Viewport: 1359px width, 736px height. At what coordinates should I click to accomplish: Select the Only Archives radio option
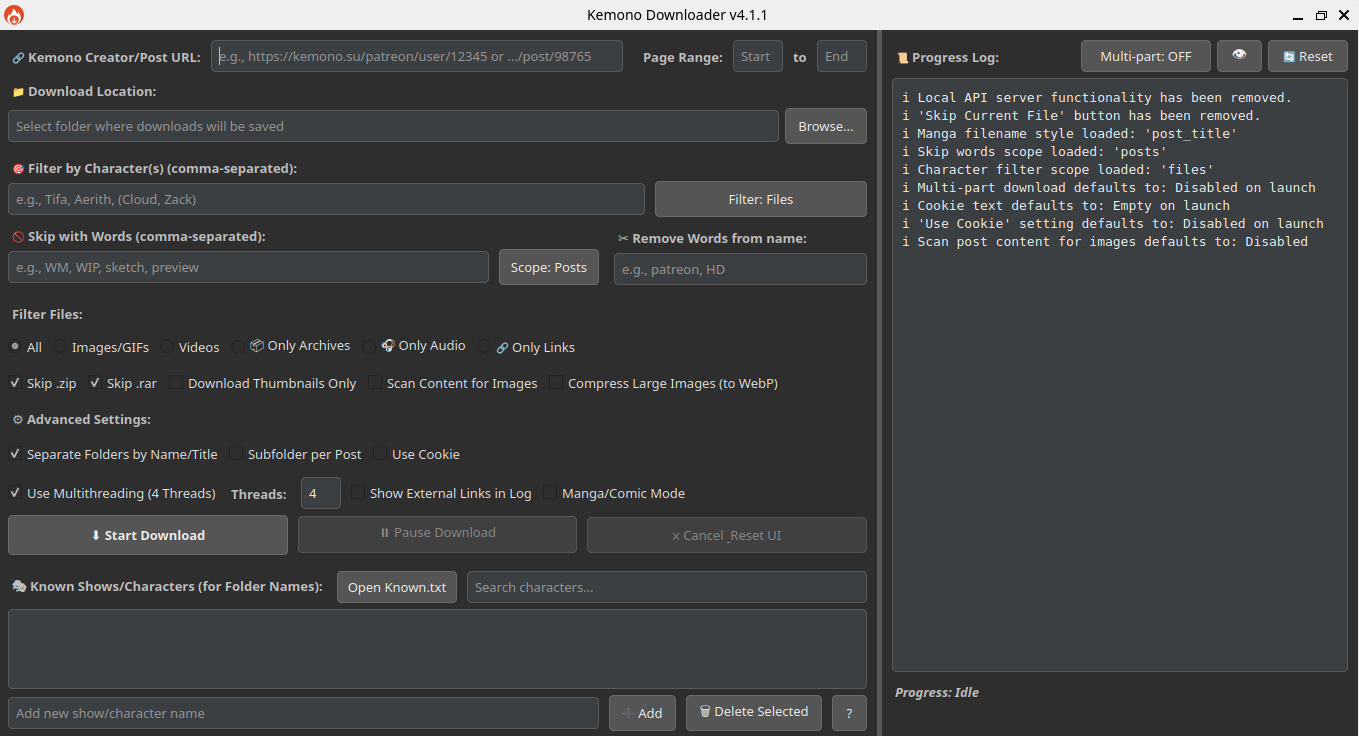[238, 347]
